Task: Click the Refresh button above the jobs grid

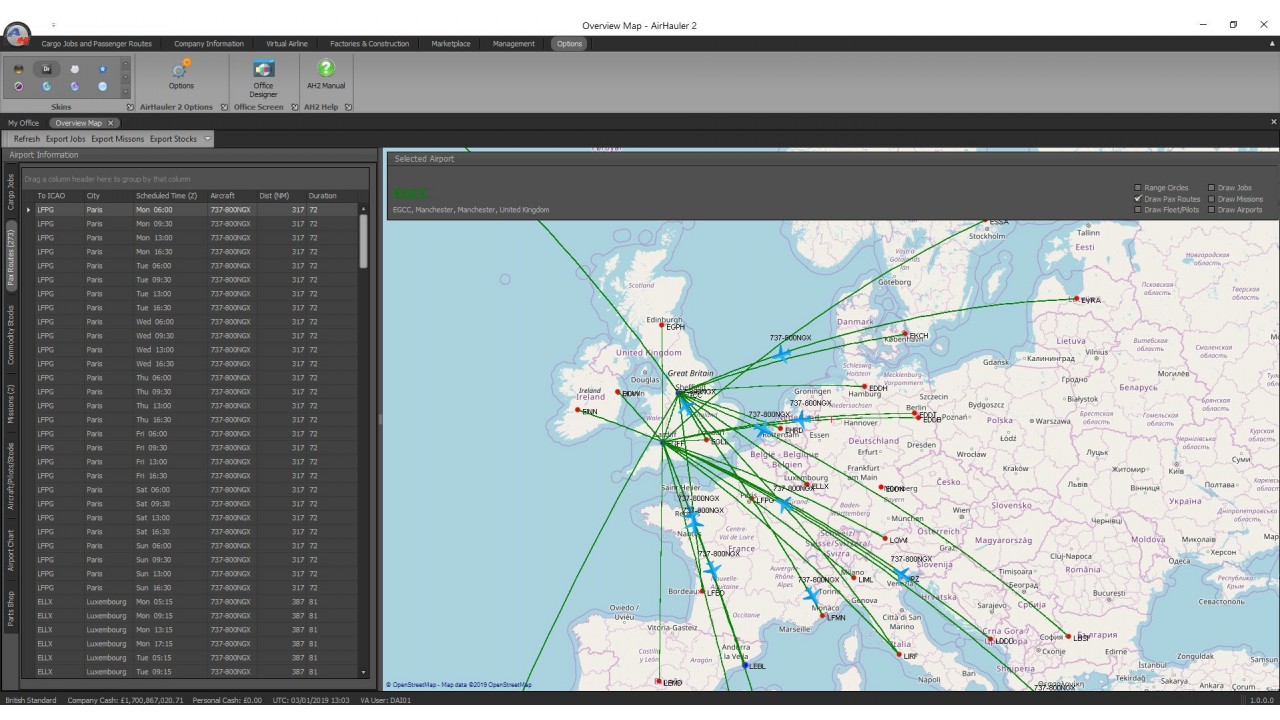Action: coord(26,139)
